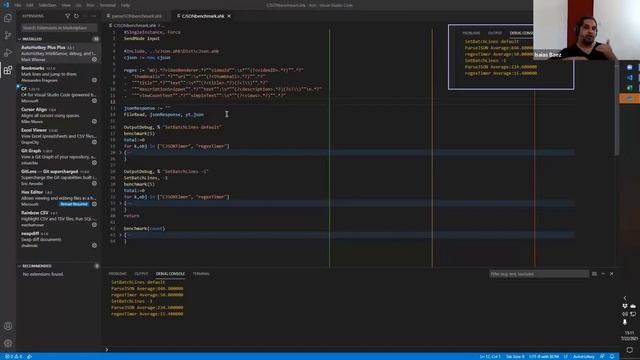The width and height of the screenshot is (640, 360).
Task: Collapse the bottom panel with chevron icon
Action: (x=603, y=274)
